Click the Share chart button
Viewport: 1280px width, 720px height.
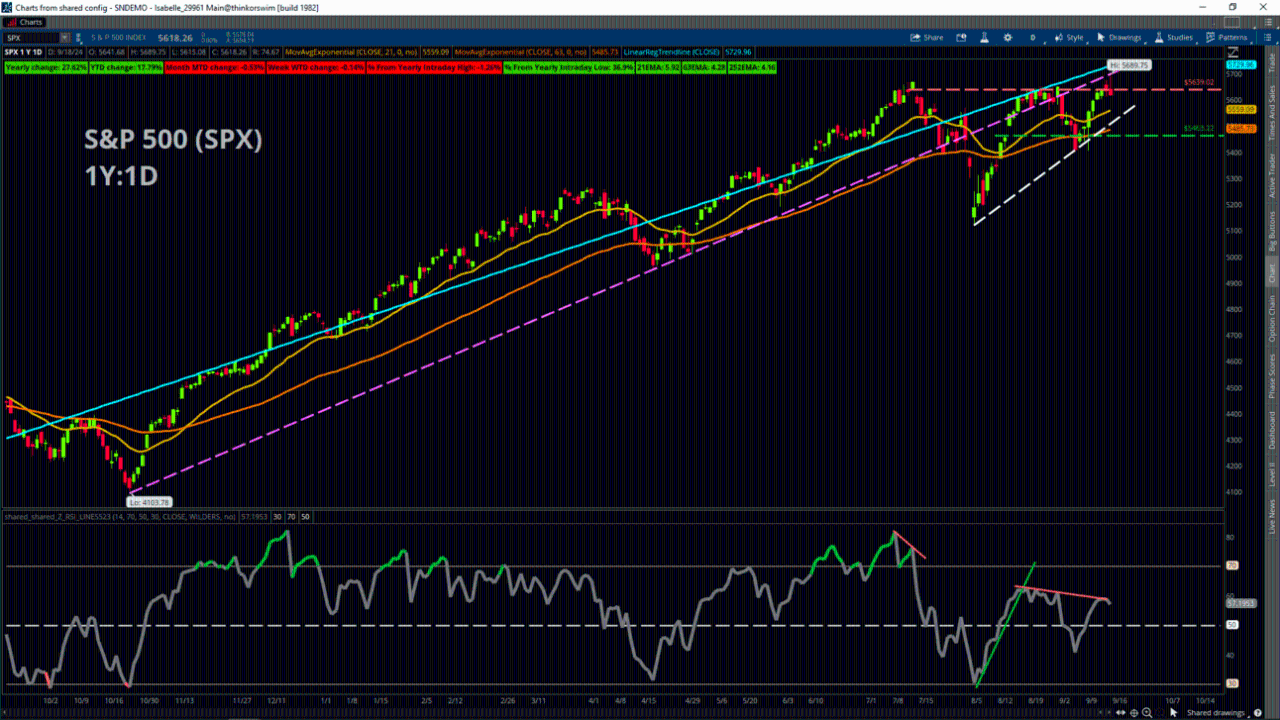(x=926, y=37)
